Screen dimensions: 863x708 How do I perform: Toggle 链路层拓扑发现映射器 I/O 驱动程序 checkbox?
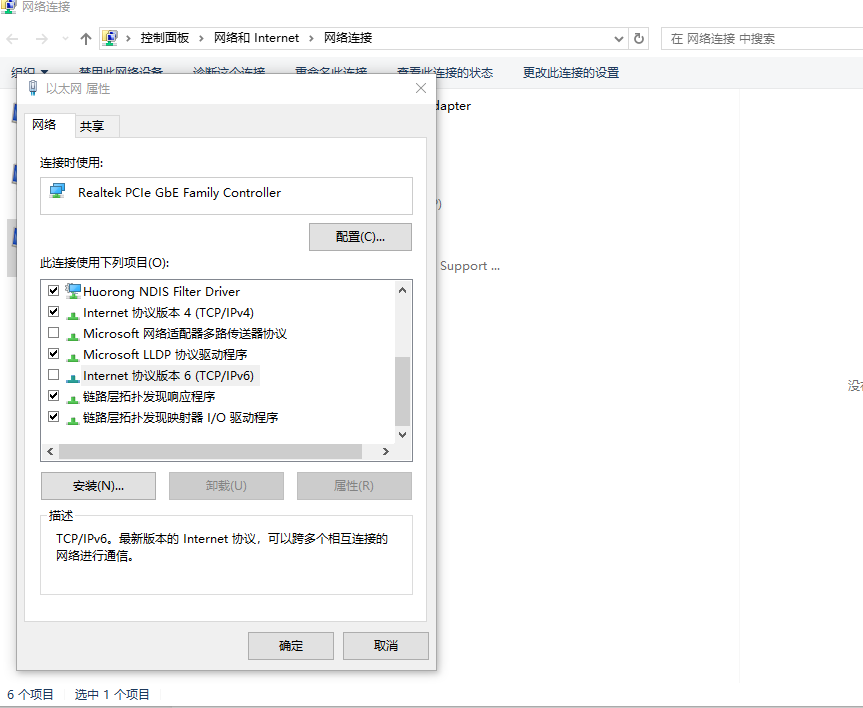53,416
